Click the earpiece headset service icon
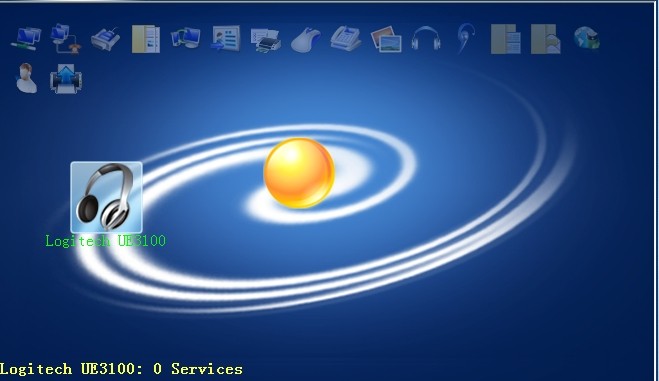The width and height of the screenshot is (659, 381). [466, 38]
